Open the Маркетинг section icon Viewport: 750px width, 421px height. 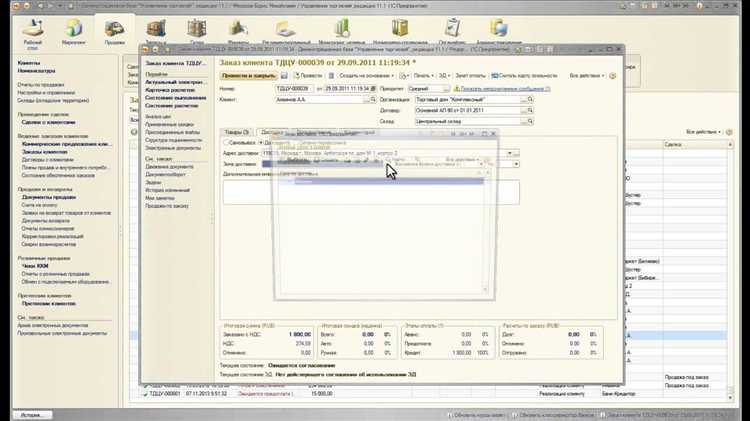coord(74,29)
